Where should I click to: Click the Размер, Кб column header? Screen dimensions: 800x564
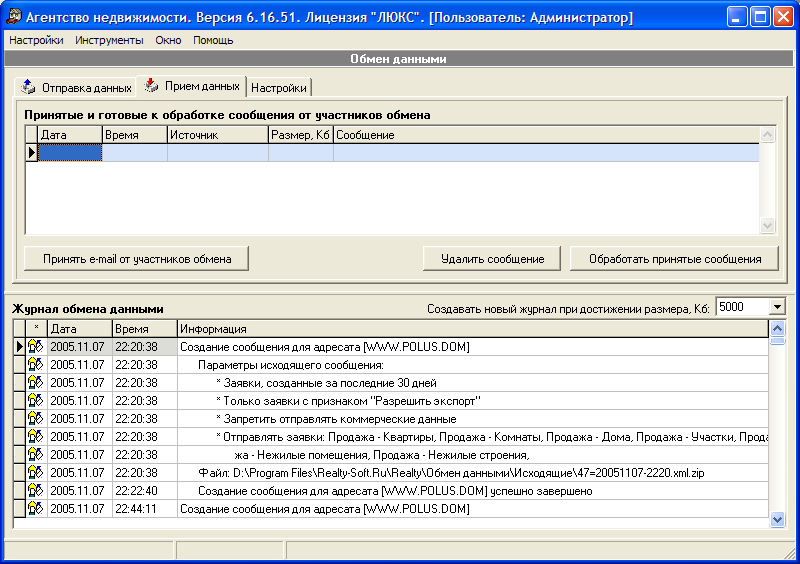pos(301,135)
